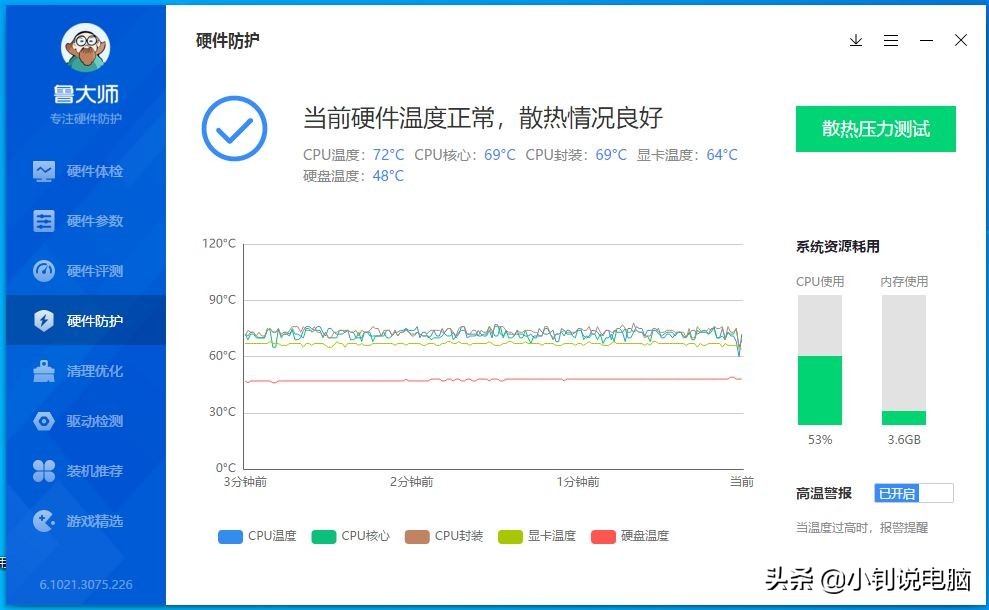Select 硬件防护 in the sidebar
Image resolution: width=989 pixels, height=610 pixels.
coord(86,320)
